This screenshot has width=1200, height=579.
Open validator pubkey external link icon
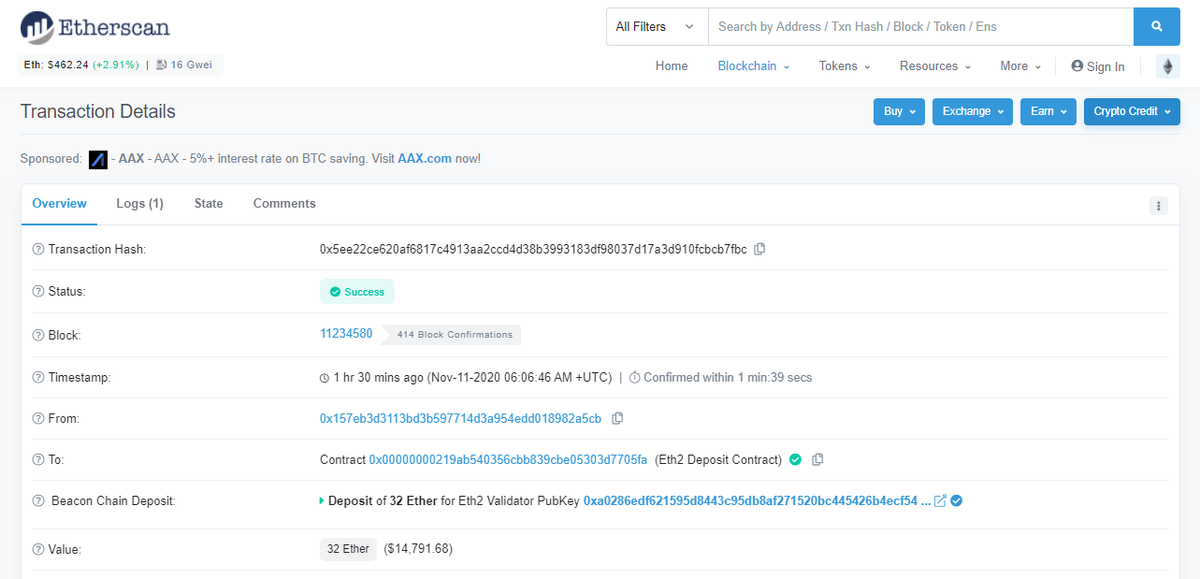coord(940,500)
